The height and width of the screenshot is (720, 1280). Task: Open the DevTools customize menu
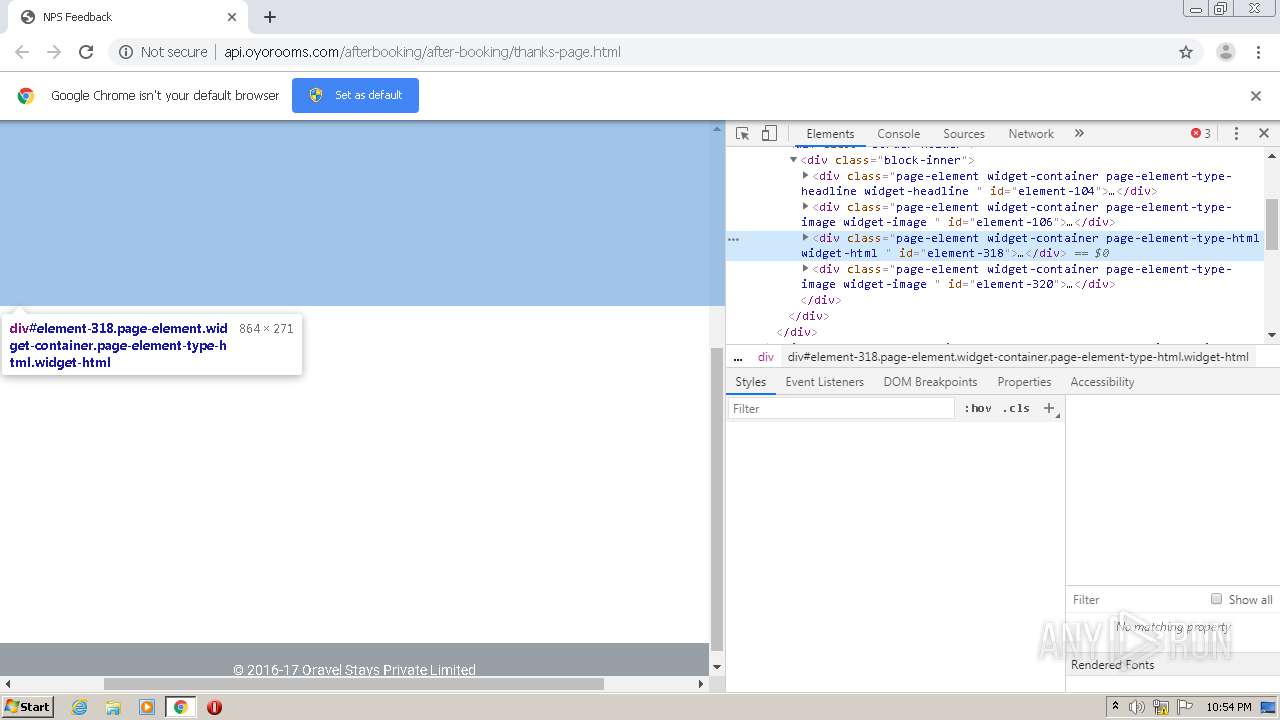[1236, 134]
